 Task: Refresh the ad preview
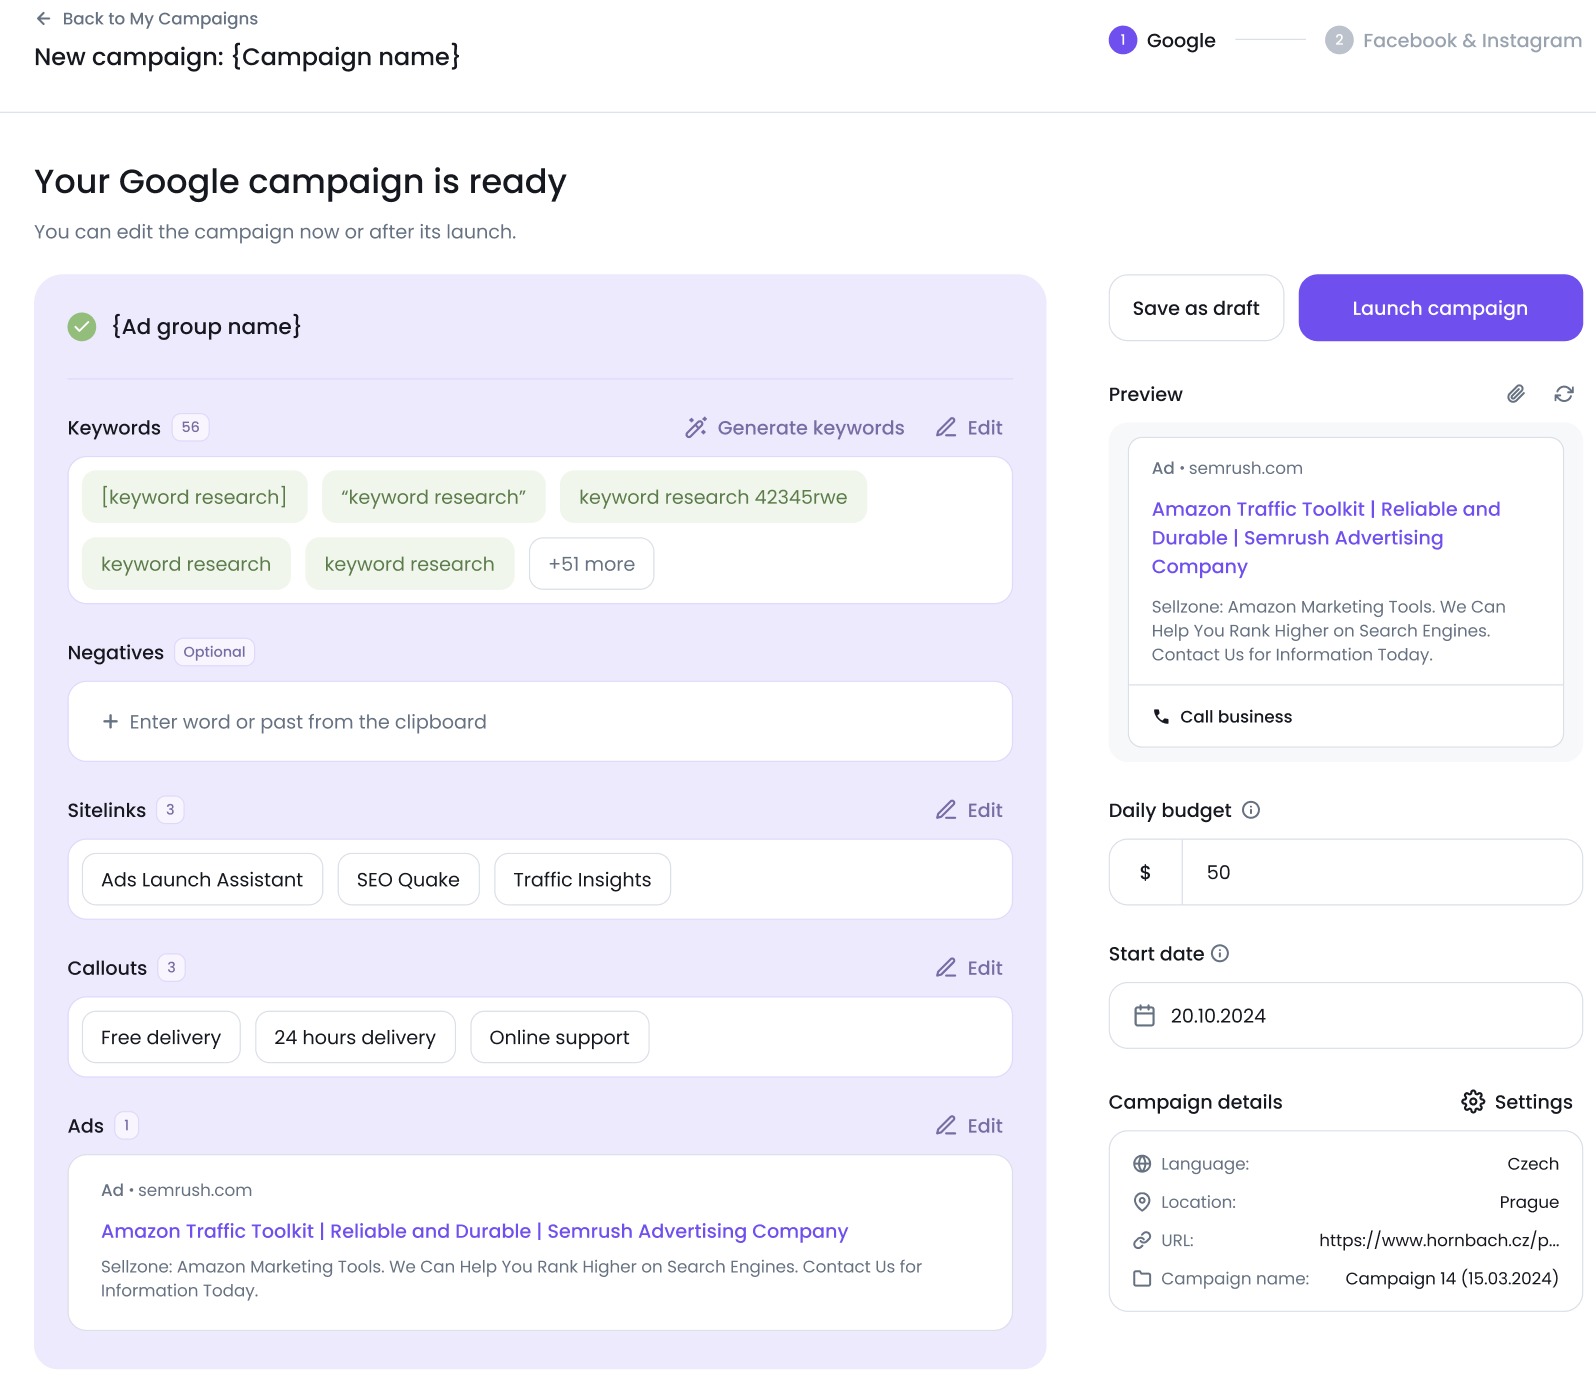[1564, 394]
